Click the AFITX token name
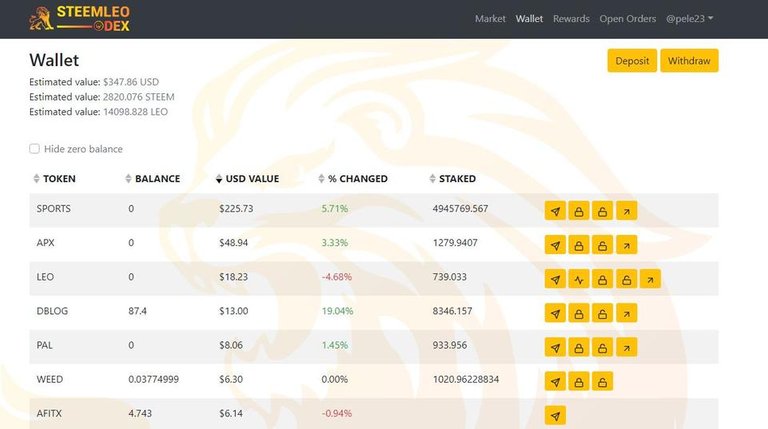Screen dimensions: 768x429 pos(49,413)
